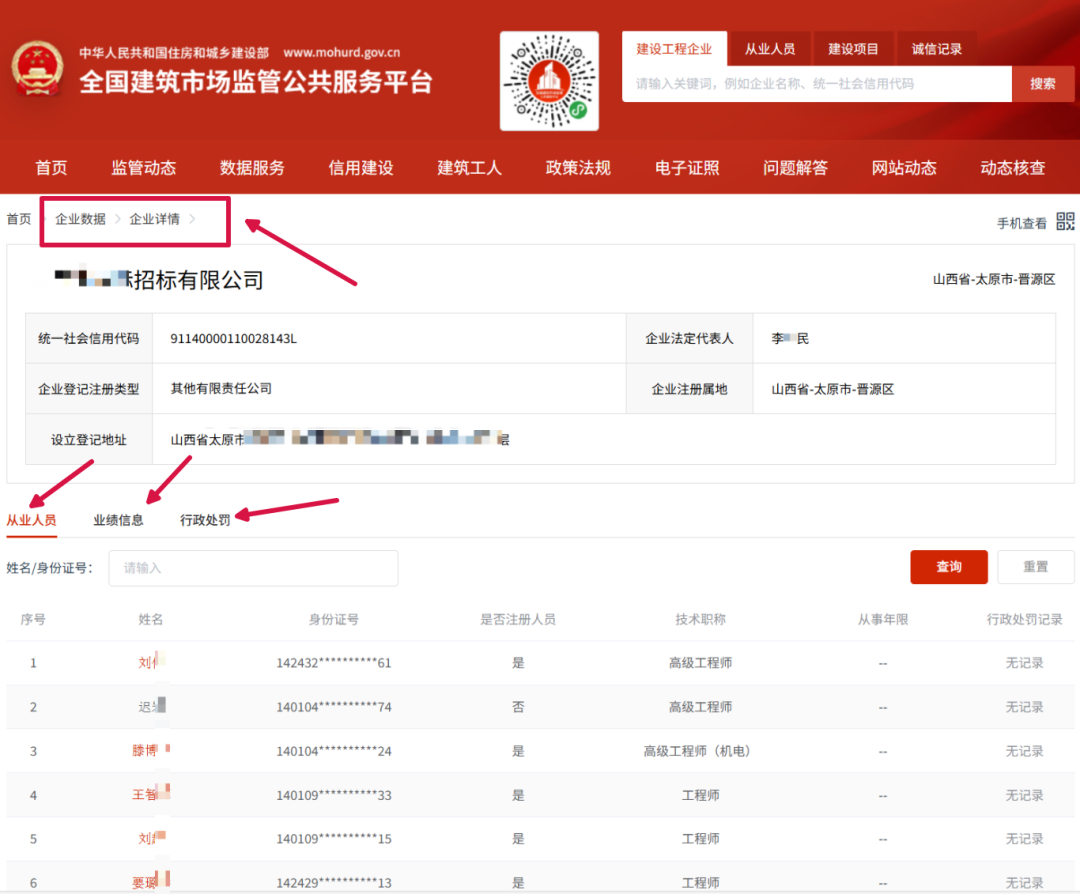Screen dimensions: 1080x894
Task: Open 监管动态 navigation item
Action: [143, 167]
